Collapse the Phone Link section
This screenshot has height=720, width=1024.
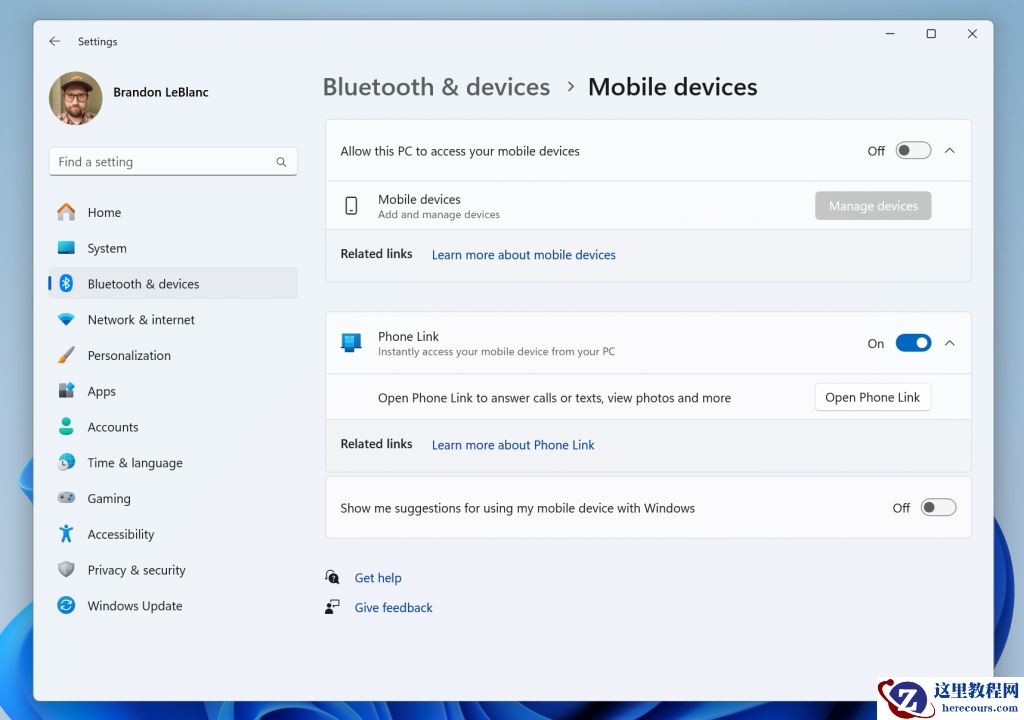pyautogui.click(x=949, y=342)
